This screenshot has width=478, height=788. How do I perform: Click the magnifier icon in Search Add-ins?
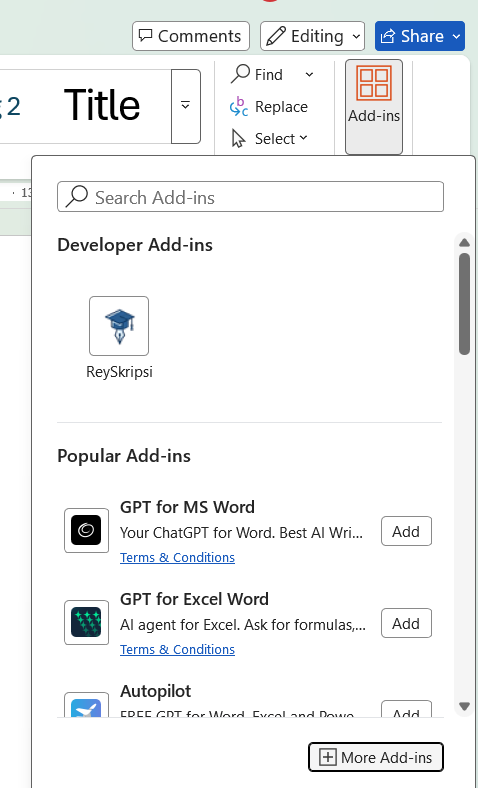click(77, 196)
